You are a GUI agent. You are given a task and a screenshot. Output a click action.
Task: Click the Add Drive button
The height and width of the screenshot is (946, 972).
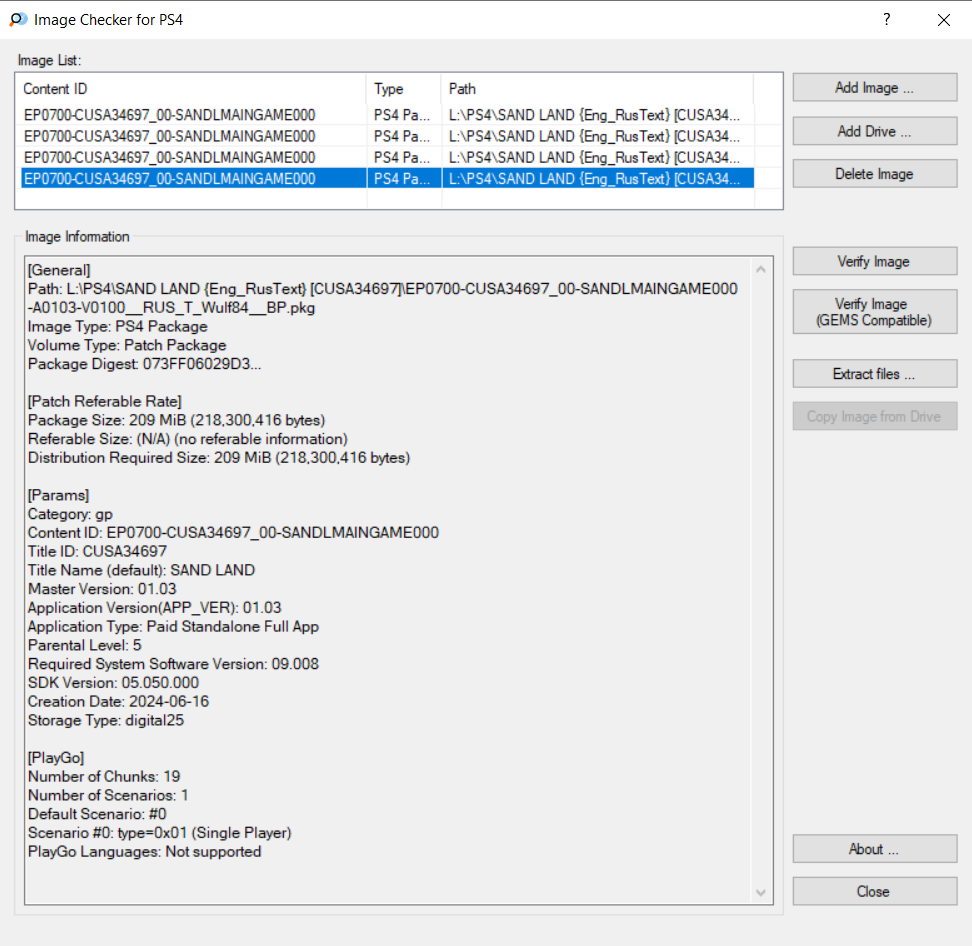click(874, 131)
